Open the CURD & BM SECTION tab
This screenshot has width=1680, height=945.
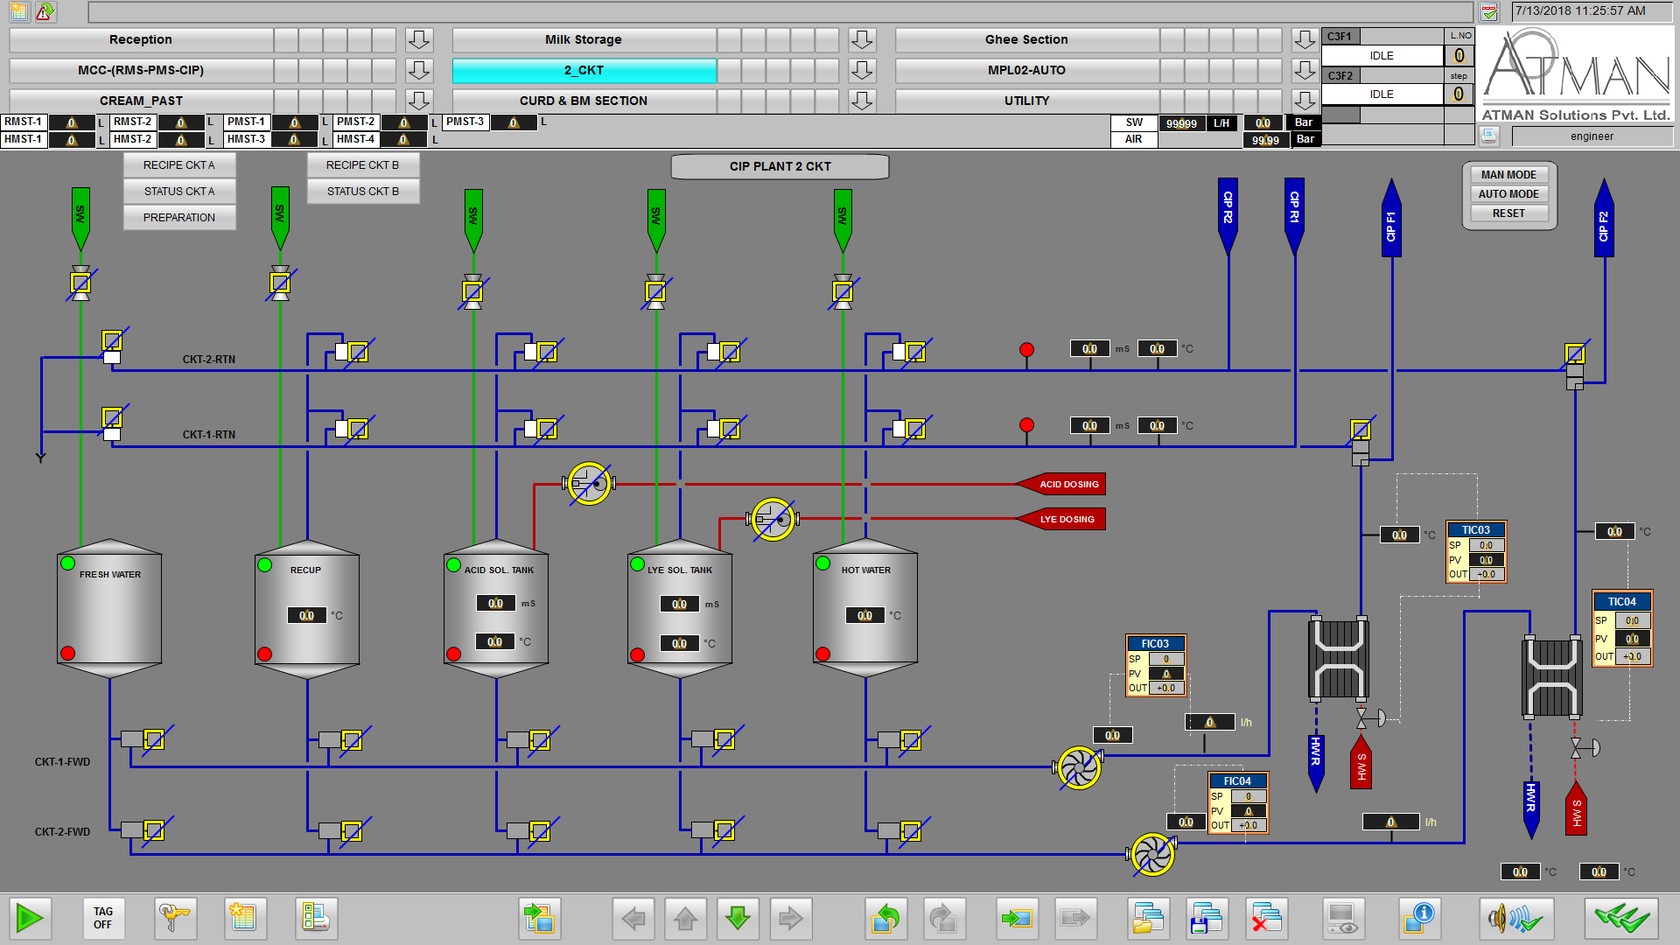coord(584,101)
